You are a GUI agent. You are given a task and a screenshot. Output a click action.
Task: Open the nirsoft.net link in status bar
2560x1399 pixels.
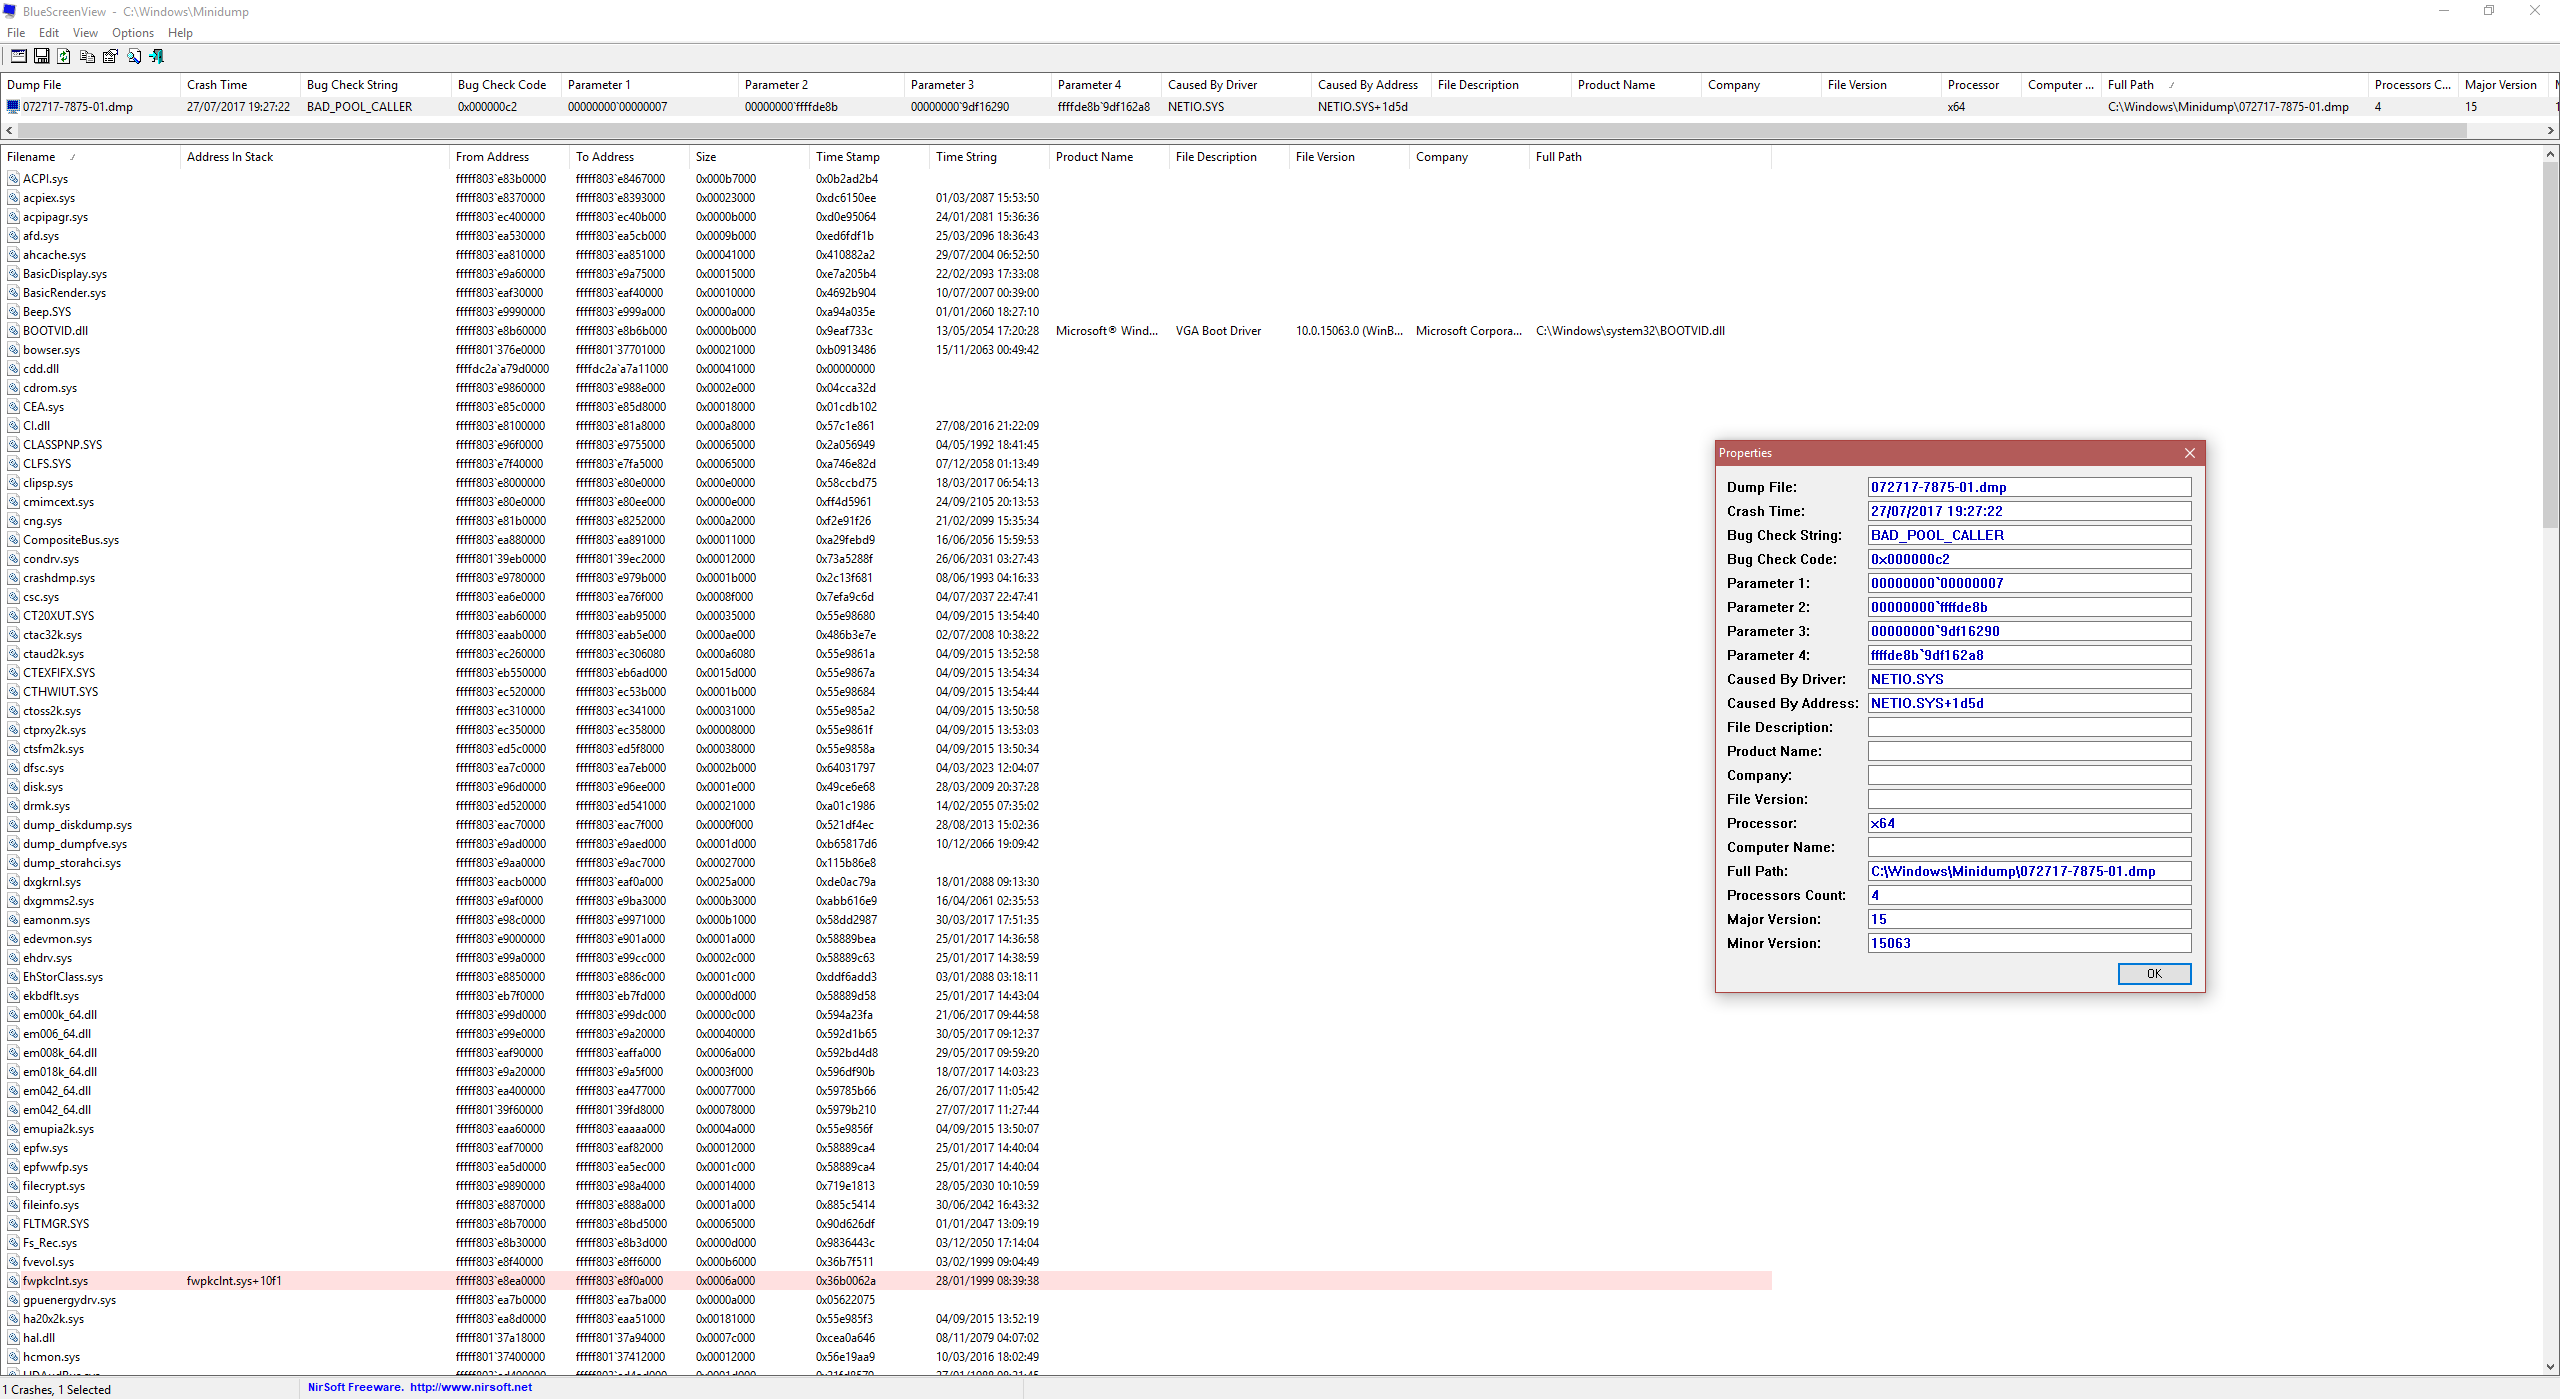[471, 1387]
